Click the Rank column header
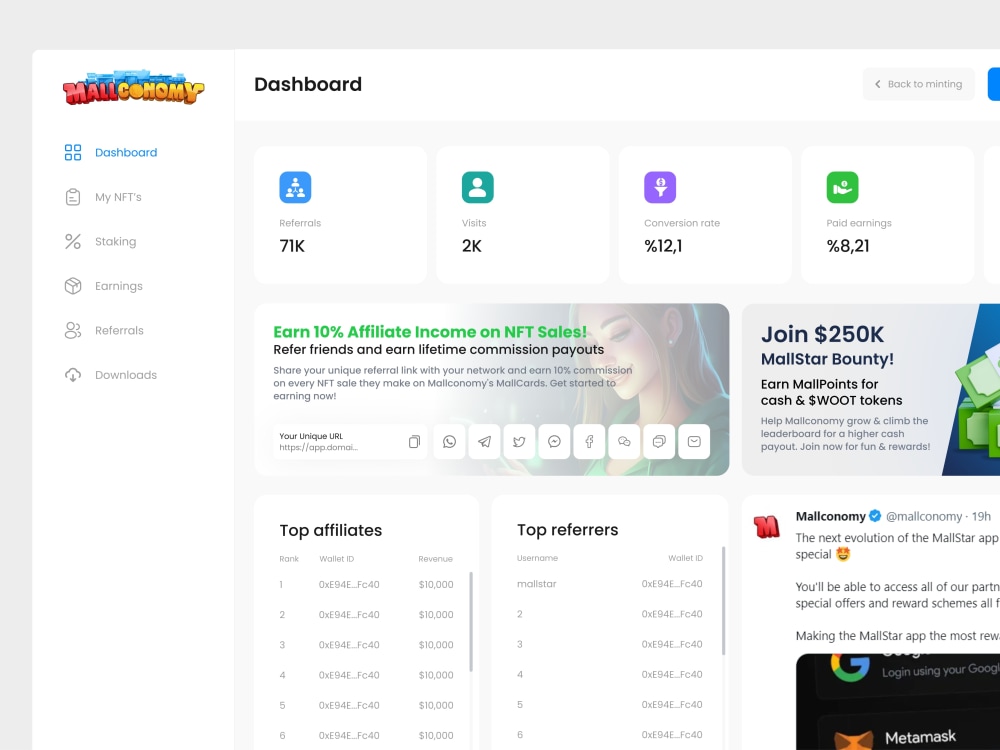The height and width of the screenshot is (750, 1000). coord(289,559)
